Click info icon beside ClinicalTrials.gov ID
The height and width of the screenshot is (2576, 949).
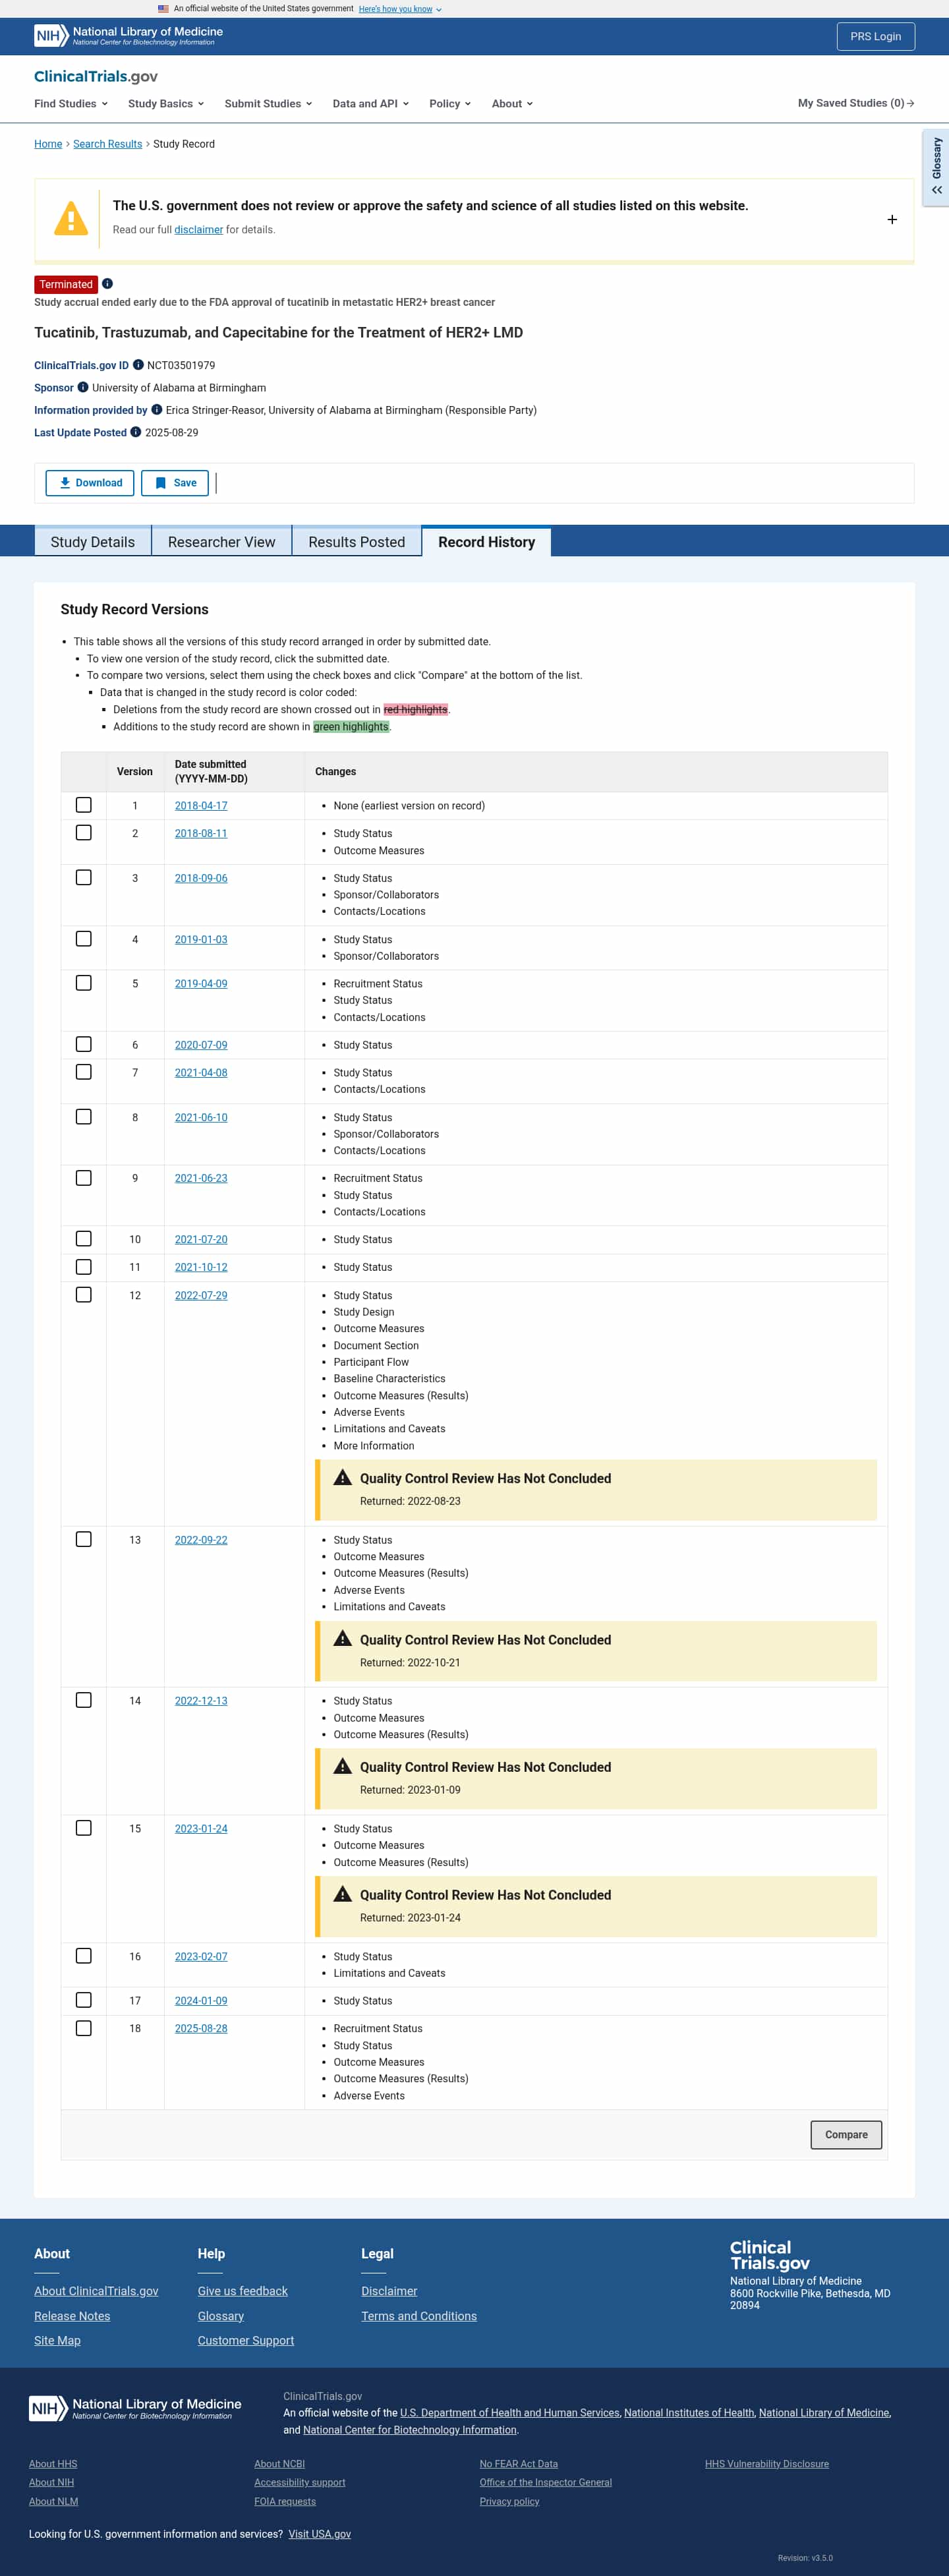tap(138, 365)
